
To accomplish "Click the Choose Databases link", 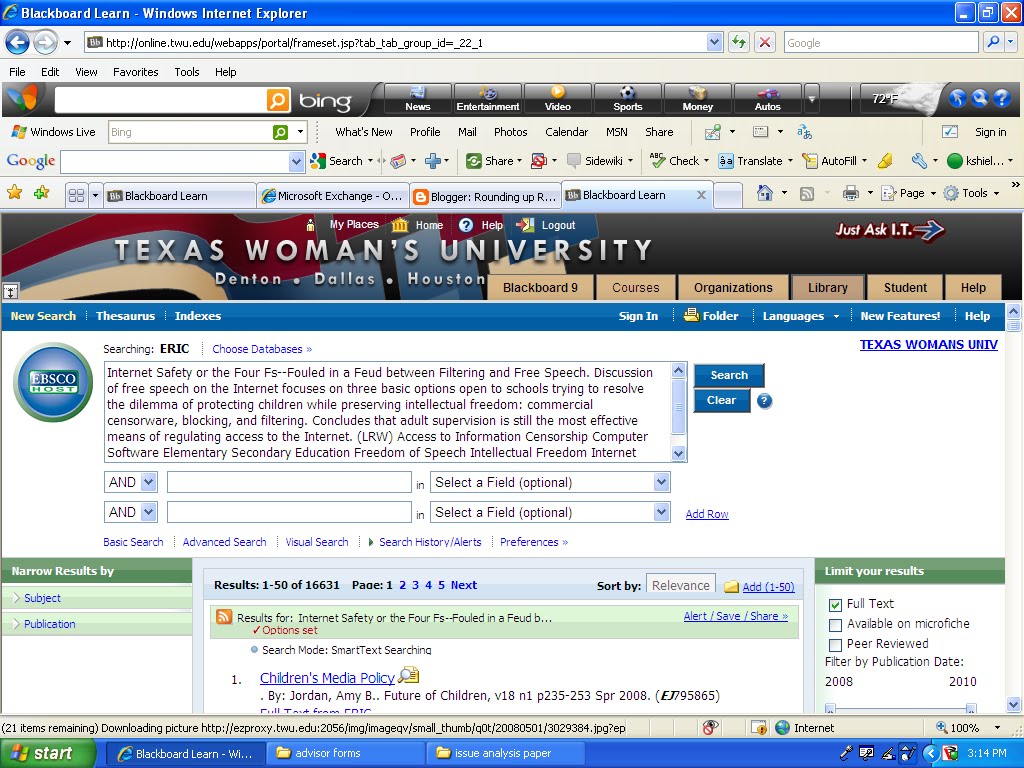I will 262,349.
